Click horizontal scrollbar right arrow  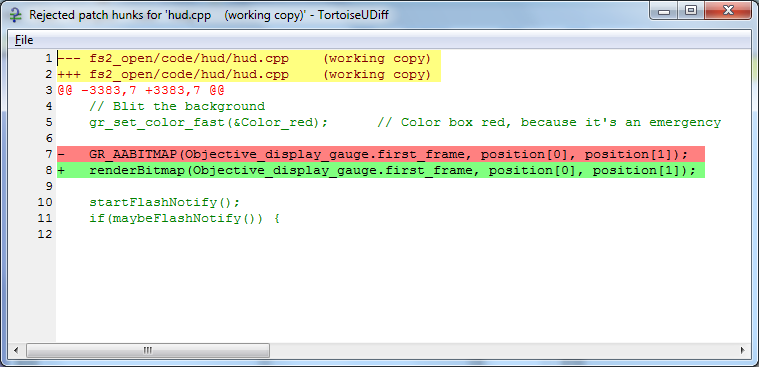(x=743, y=350)
